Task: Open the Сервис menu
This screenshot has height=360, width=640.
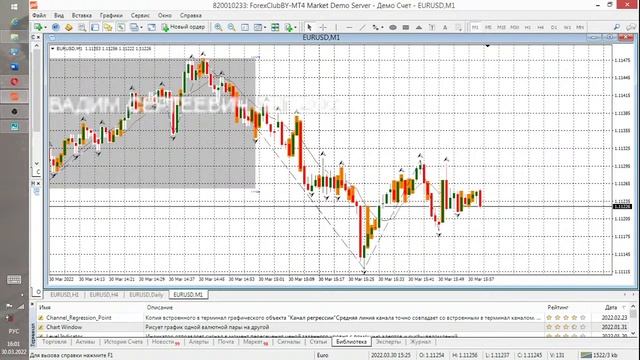Action: click(140, 15)
